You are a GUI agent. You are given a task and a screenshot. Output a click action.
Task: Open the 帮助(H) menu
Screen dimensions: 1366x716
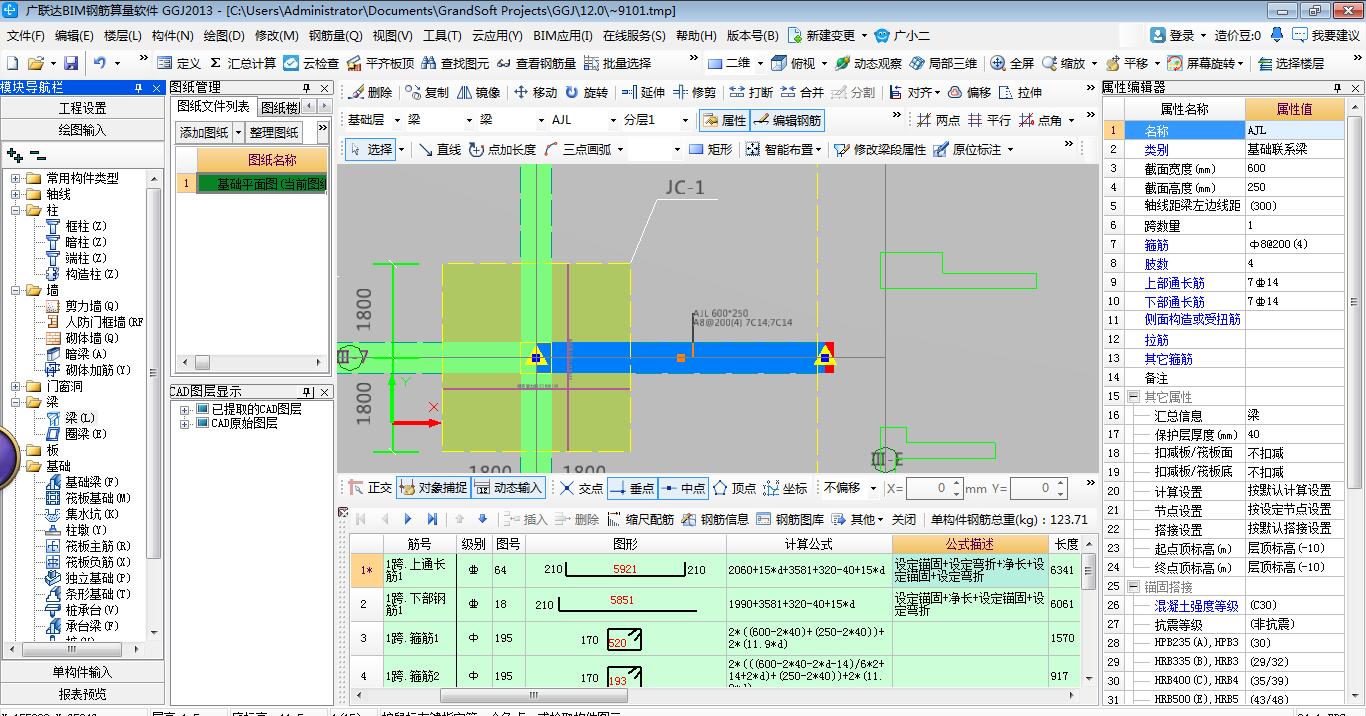(x=696, y=35)
